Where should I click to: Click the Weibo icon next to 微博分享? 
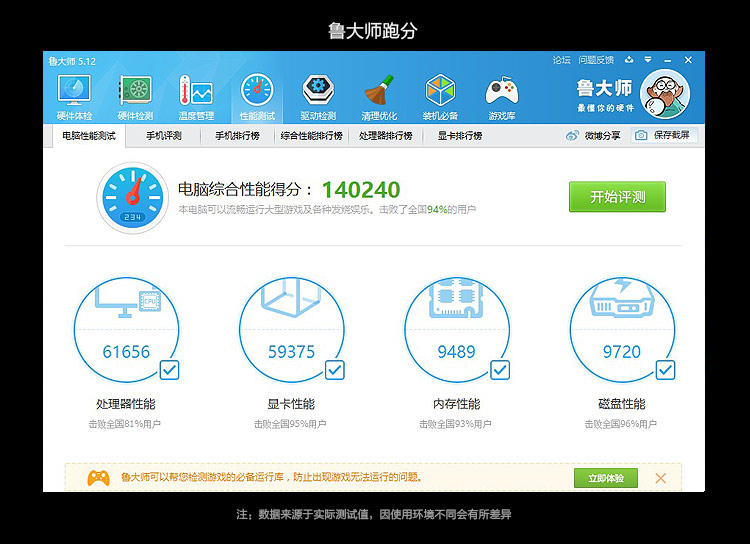572,136
